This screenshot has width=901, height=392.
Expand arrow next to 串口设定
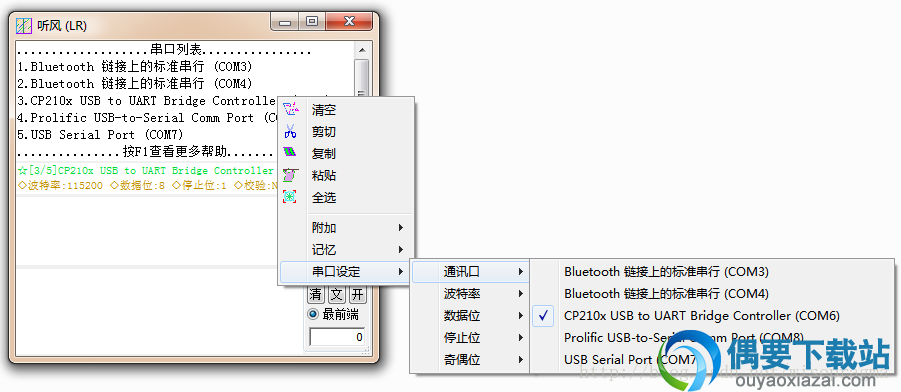(401, 272)
